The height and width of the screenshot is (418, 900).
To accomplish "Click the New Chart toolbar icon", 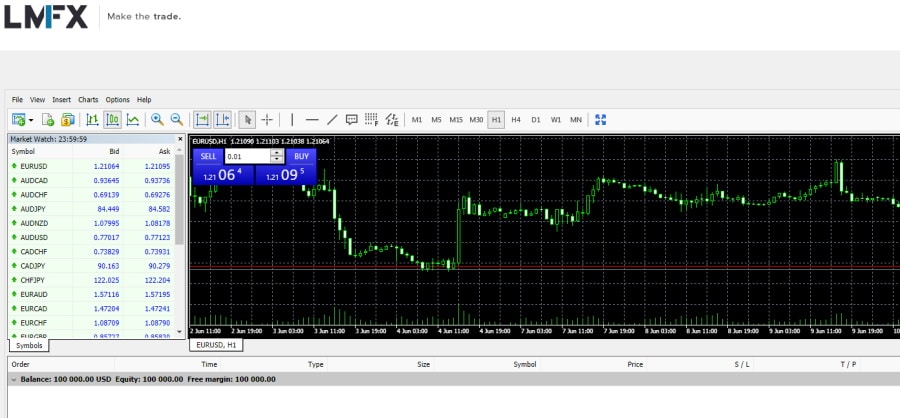I will pyautogui.click(x=18, y=119).
